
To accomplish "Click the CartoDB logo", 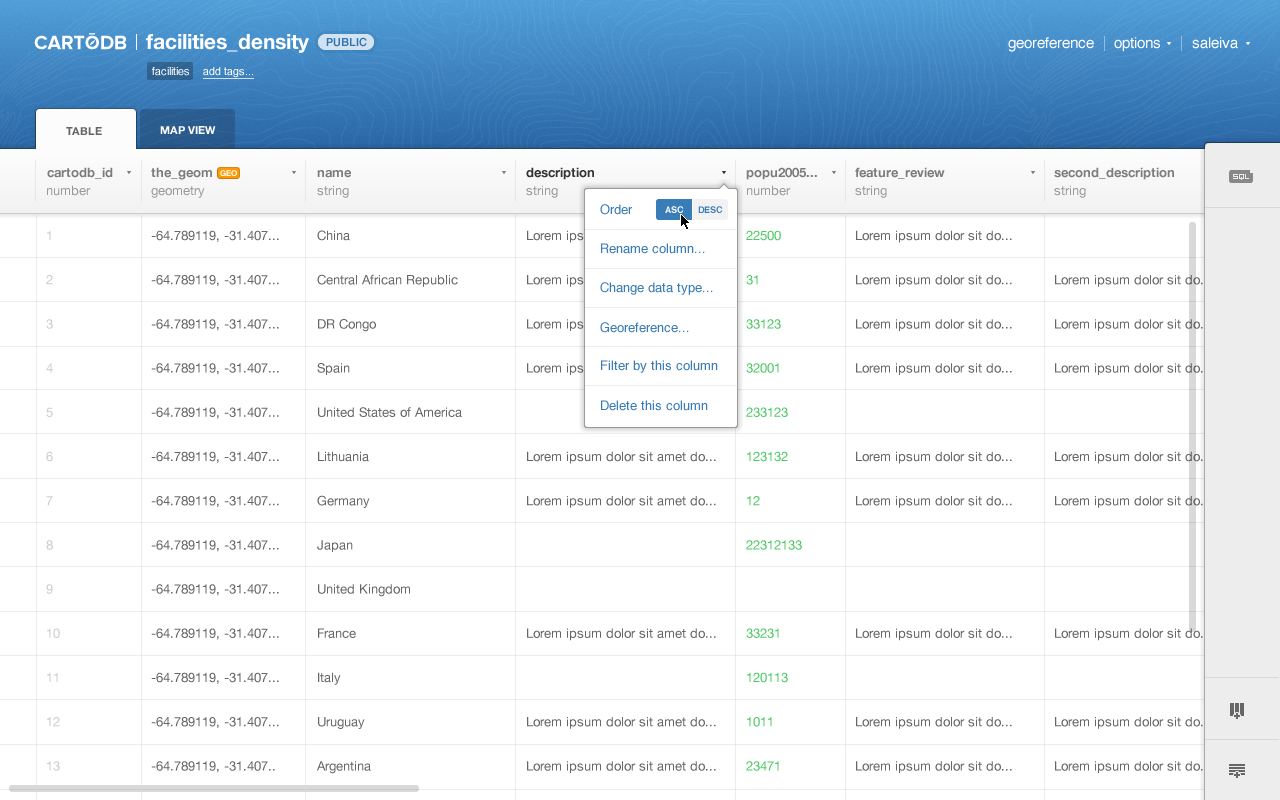I will pyautogui.click(x=80, y=42).
